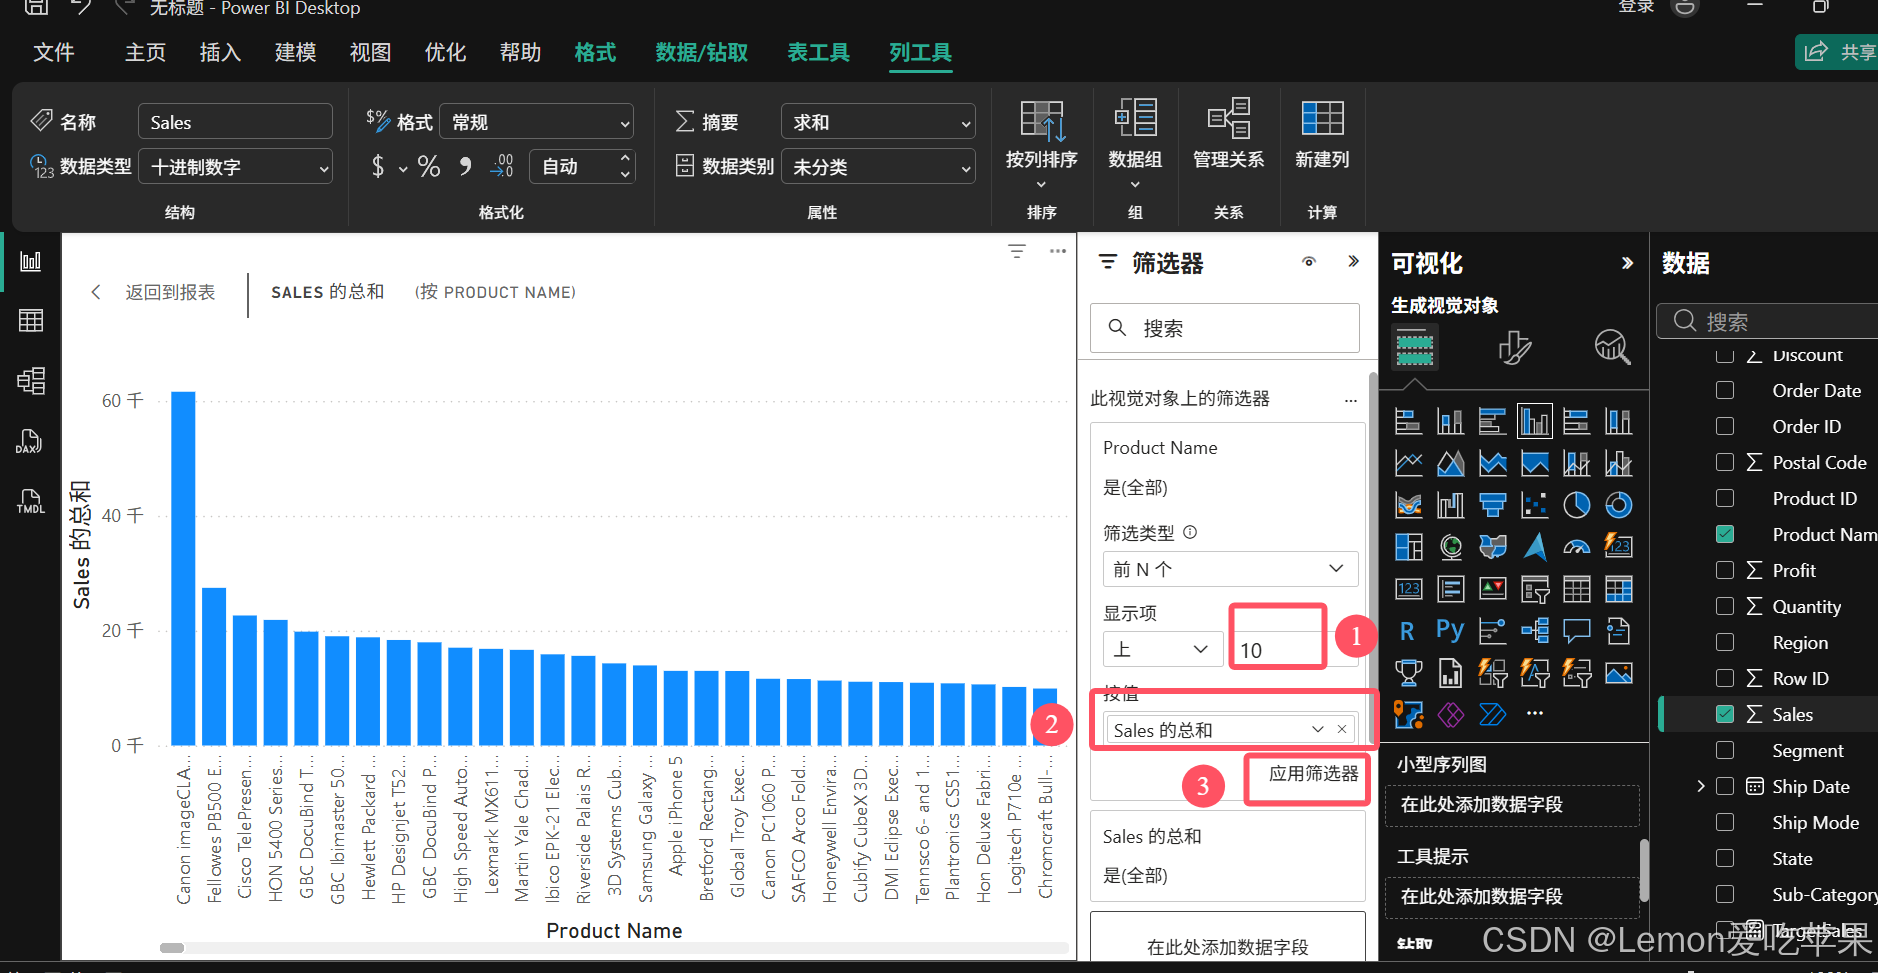This screenshot has width=1878, height=973.
Task: Click the 应用筛选器 apply filter button
Action: tap(1313, 774)
